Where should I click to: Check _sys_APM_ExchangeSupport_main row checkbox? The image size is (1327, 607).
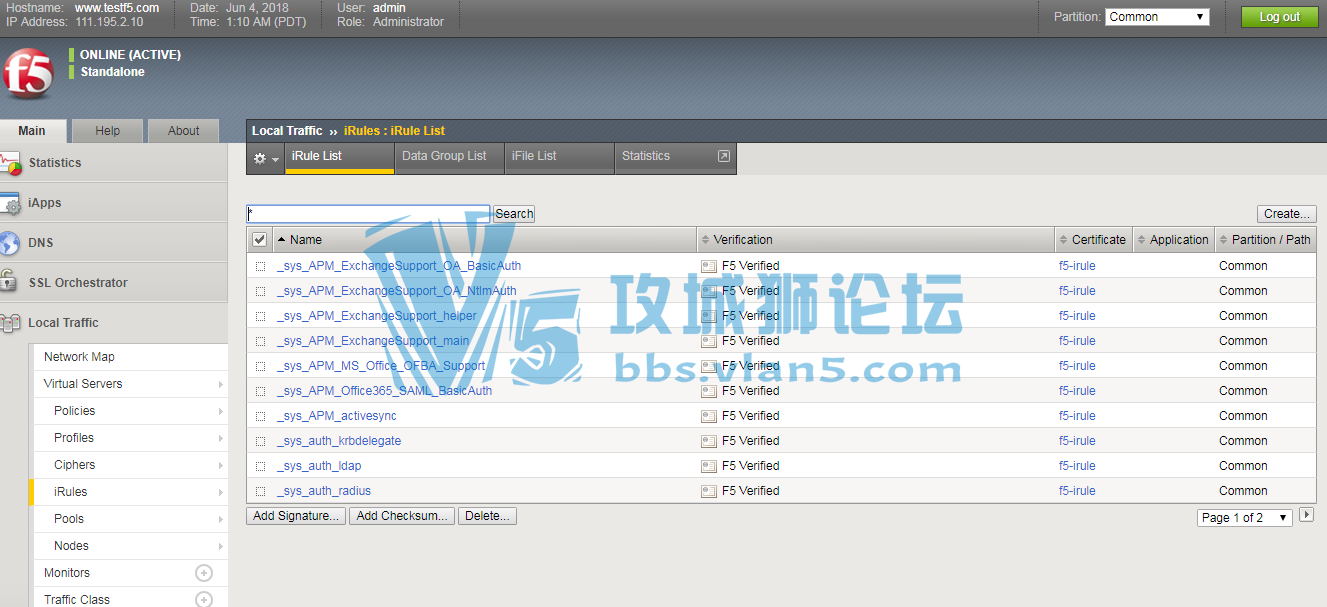click(x=260, y=341)
